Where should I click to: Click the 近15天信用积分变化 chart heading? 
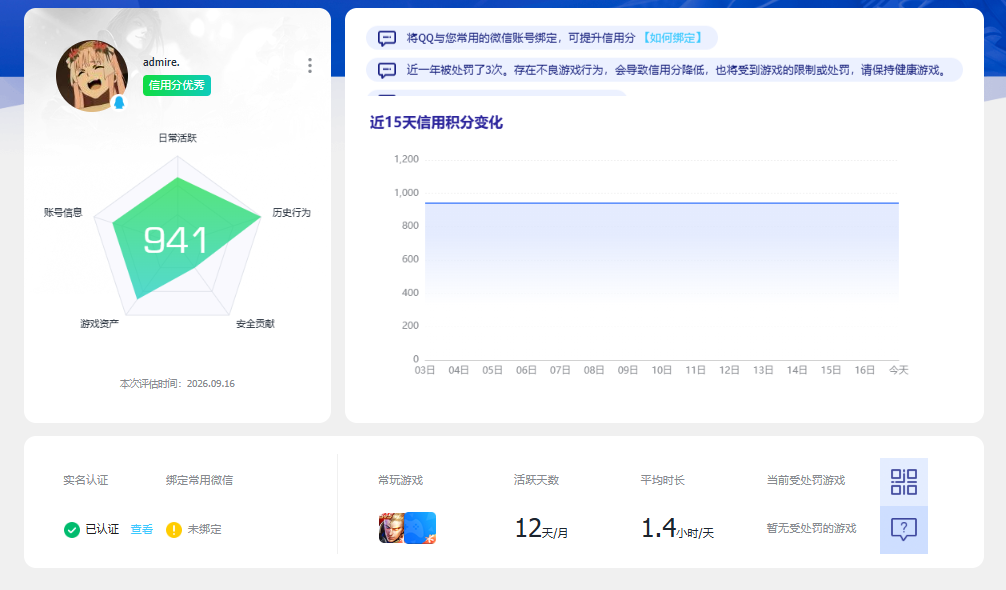436,122
